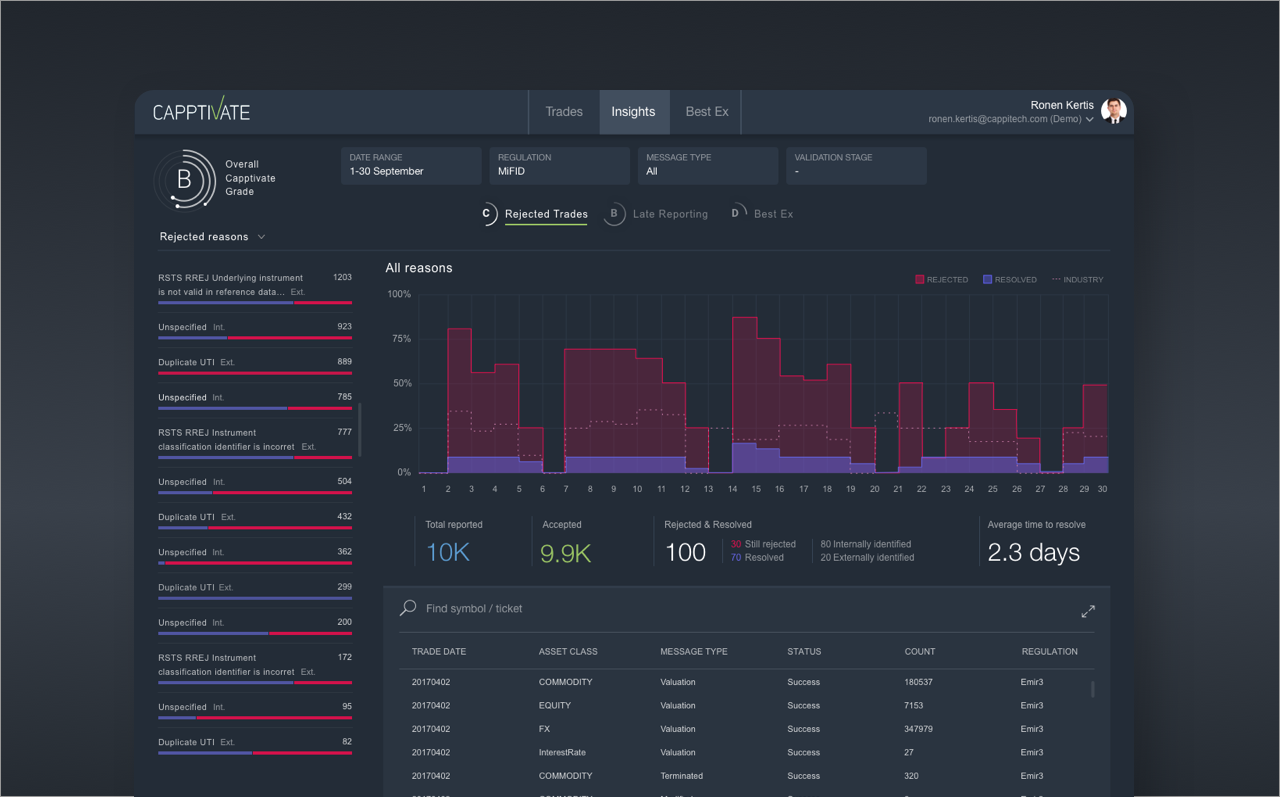Switch to the Trades tab
This screenshot has height=797, width=1280.
pyautogui.click(x=564, y=112)
